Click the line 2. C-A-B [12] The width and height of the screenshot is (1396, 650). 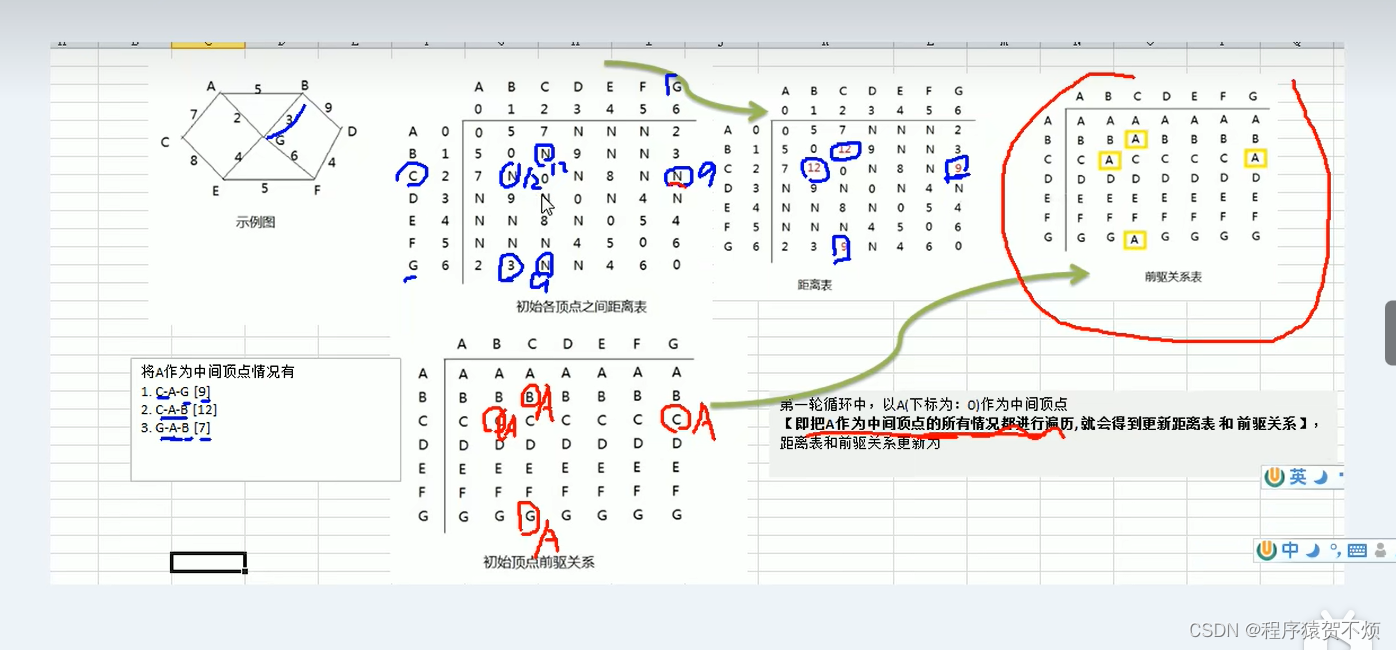click(179, 409)
